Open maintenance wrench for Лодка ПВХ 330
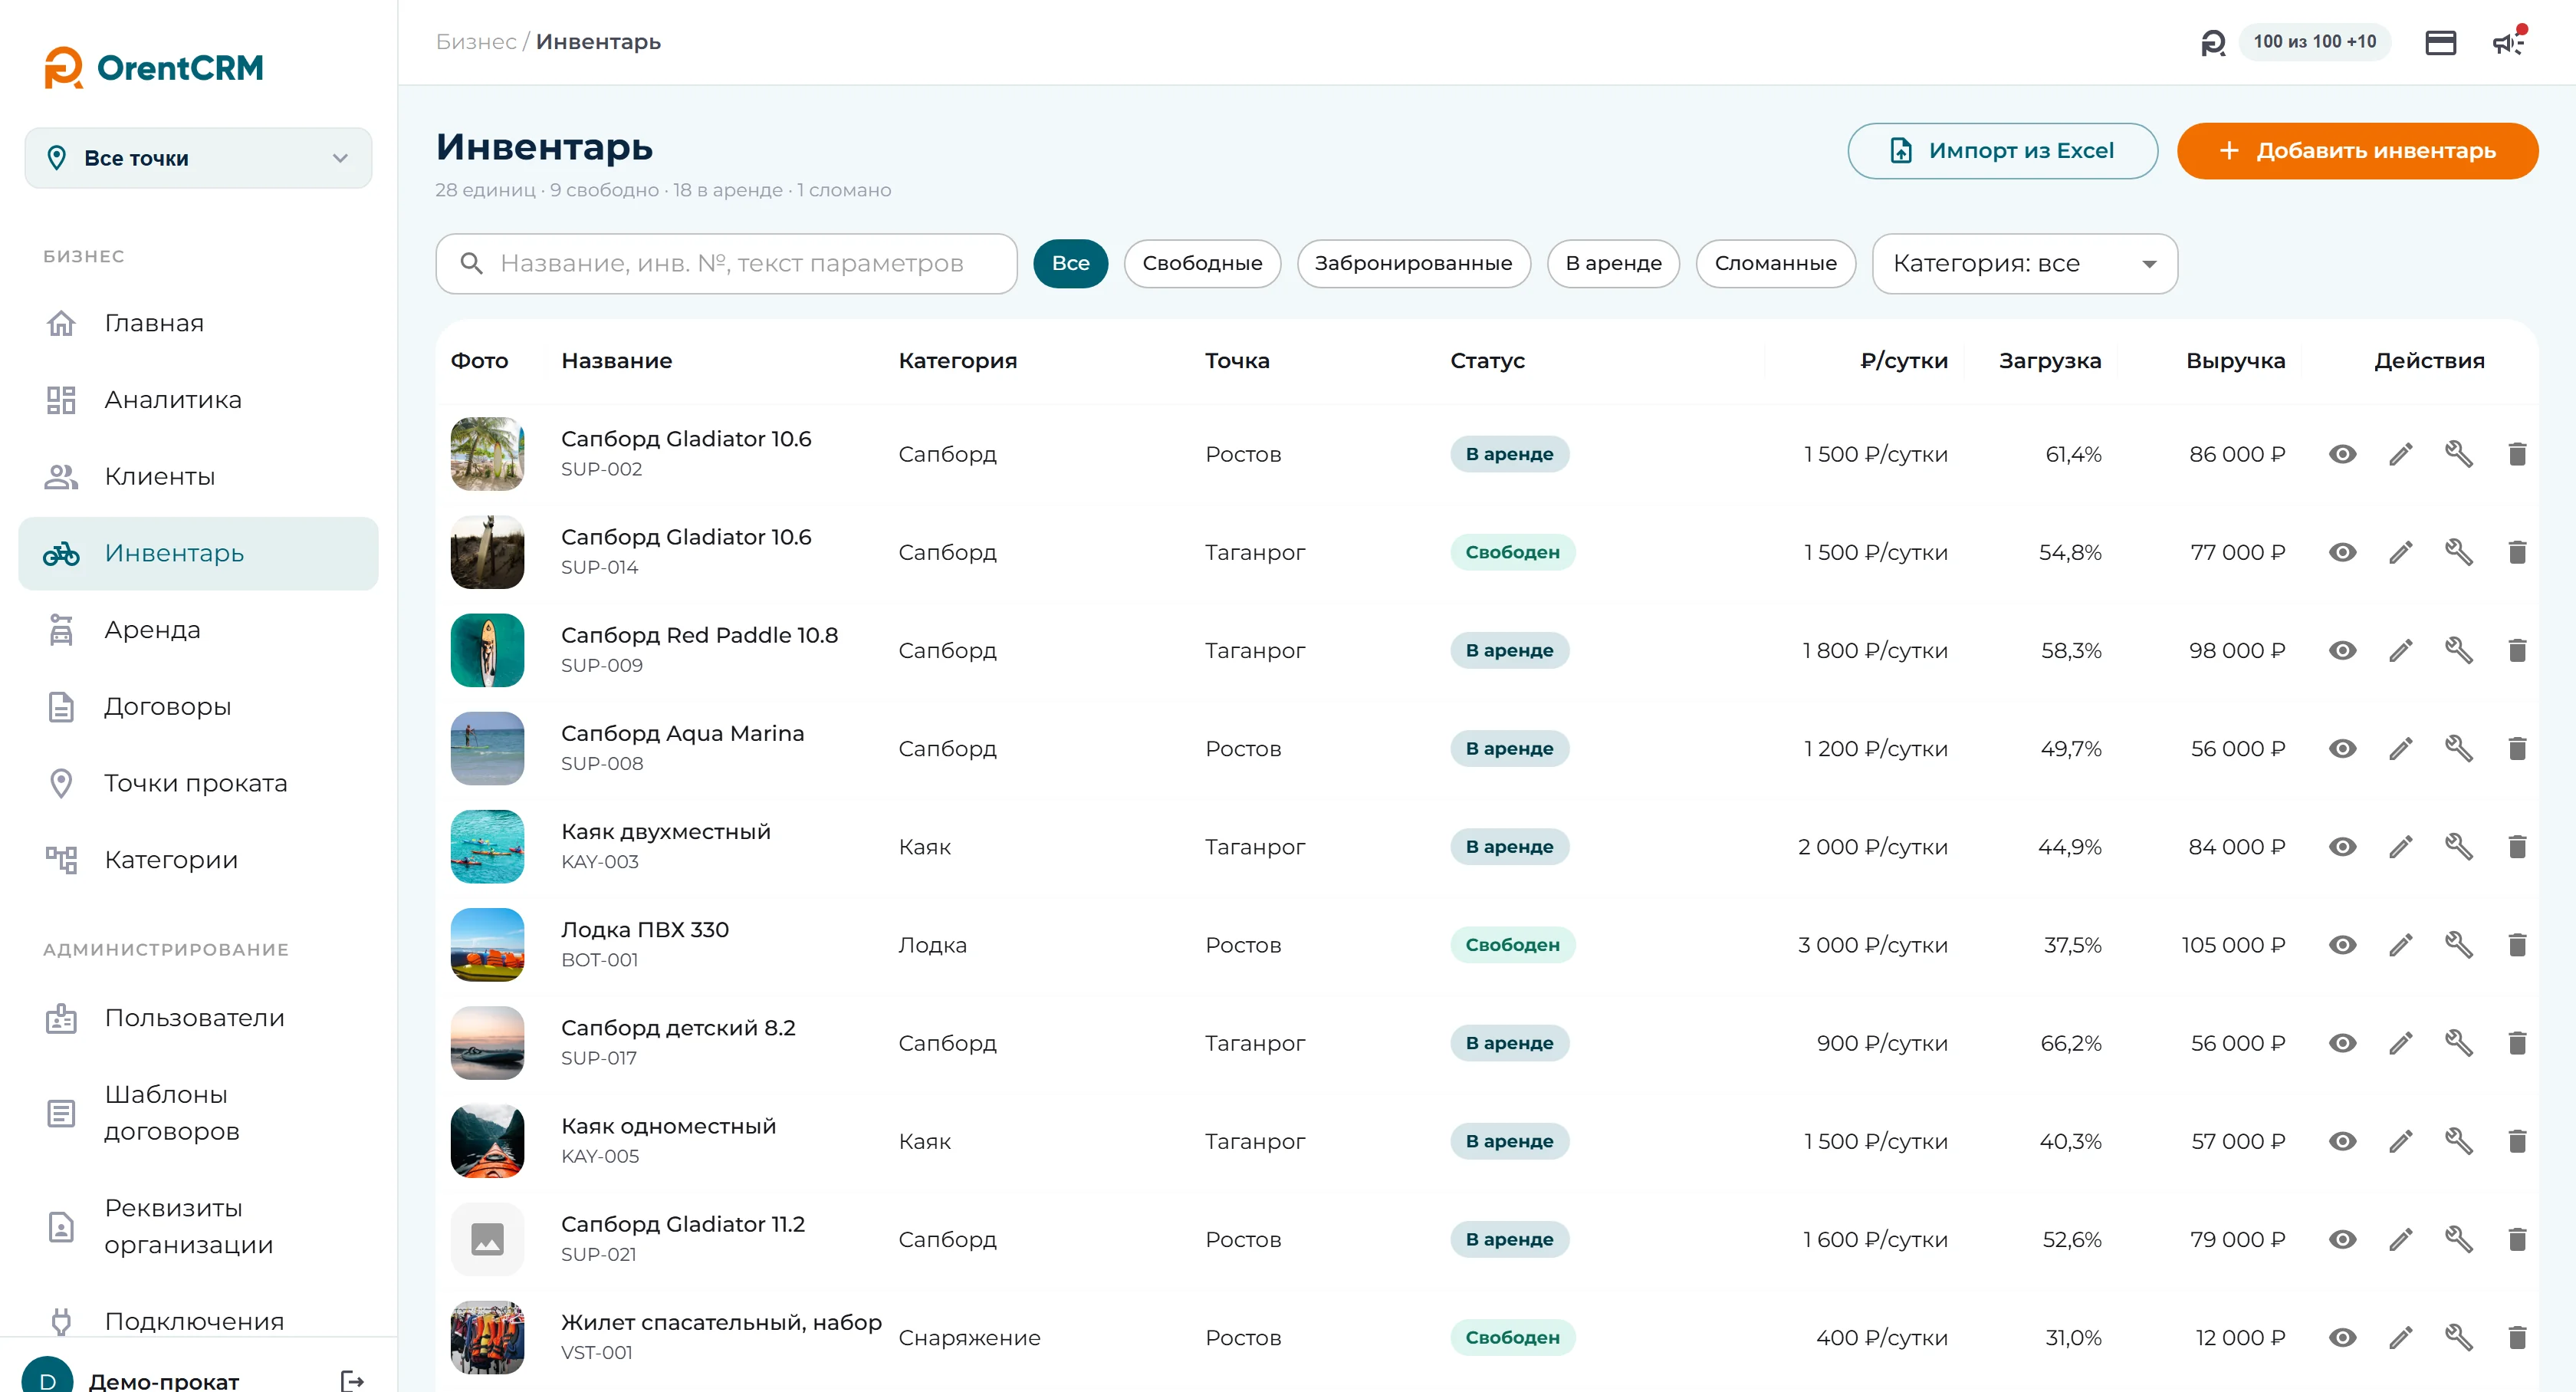Image resolution: width=2576 pixels, height=1392 pixels. click(2458, 945)
